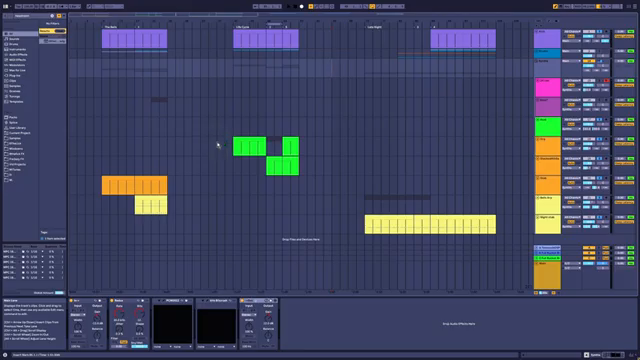Screen dimensions: 640x360
Task: Open 'Synths' output dropdown on pink track
Action: point(572,90)
